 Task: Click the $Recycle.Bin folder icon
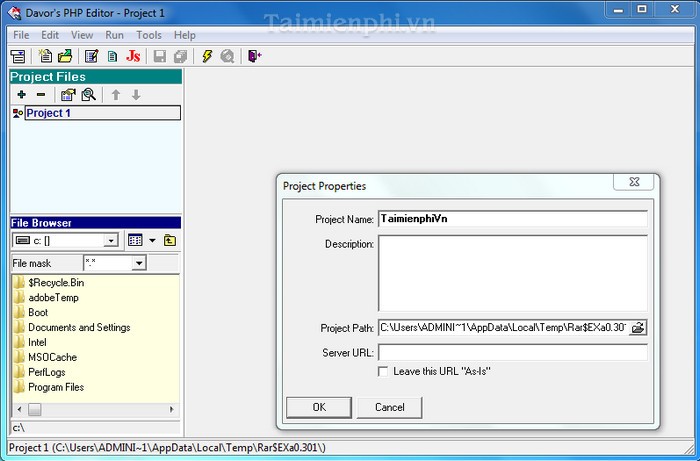click(19, 282)
